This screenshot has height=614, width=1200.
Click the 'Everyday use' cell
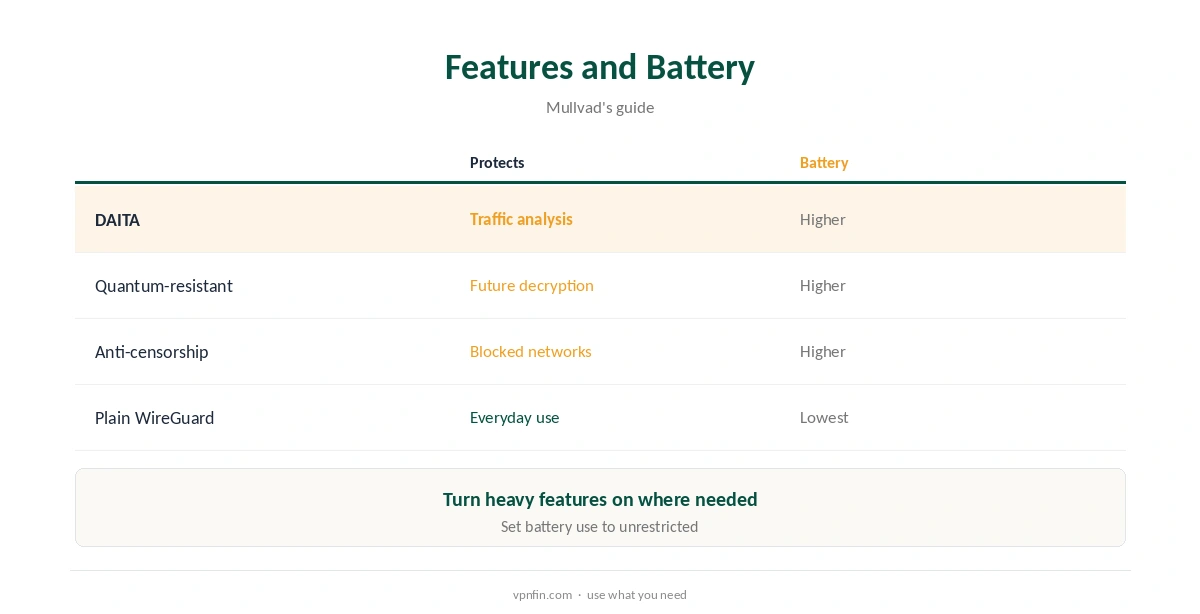tap(515, 417)
